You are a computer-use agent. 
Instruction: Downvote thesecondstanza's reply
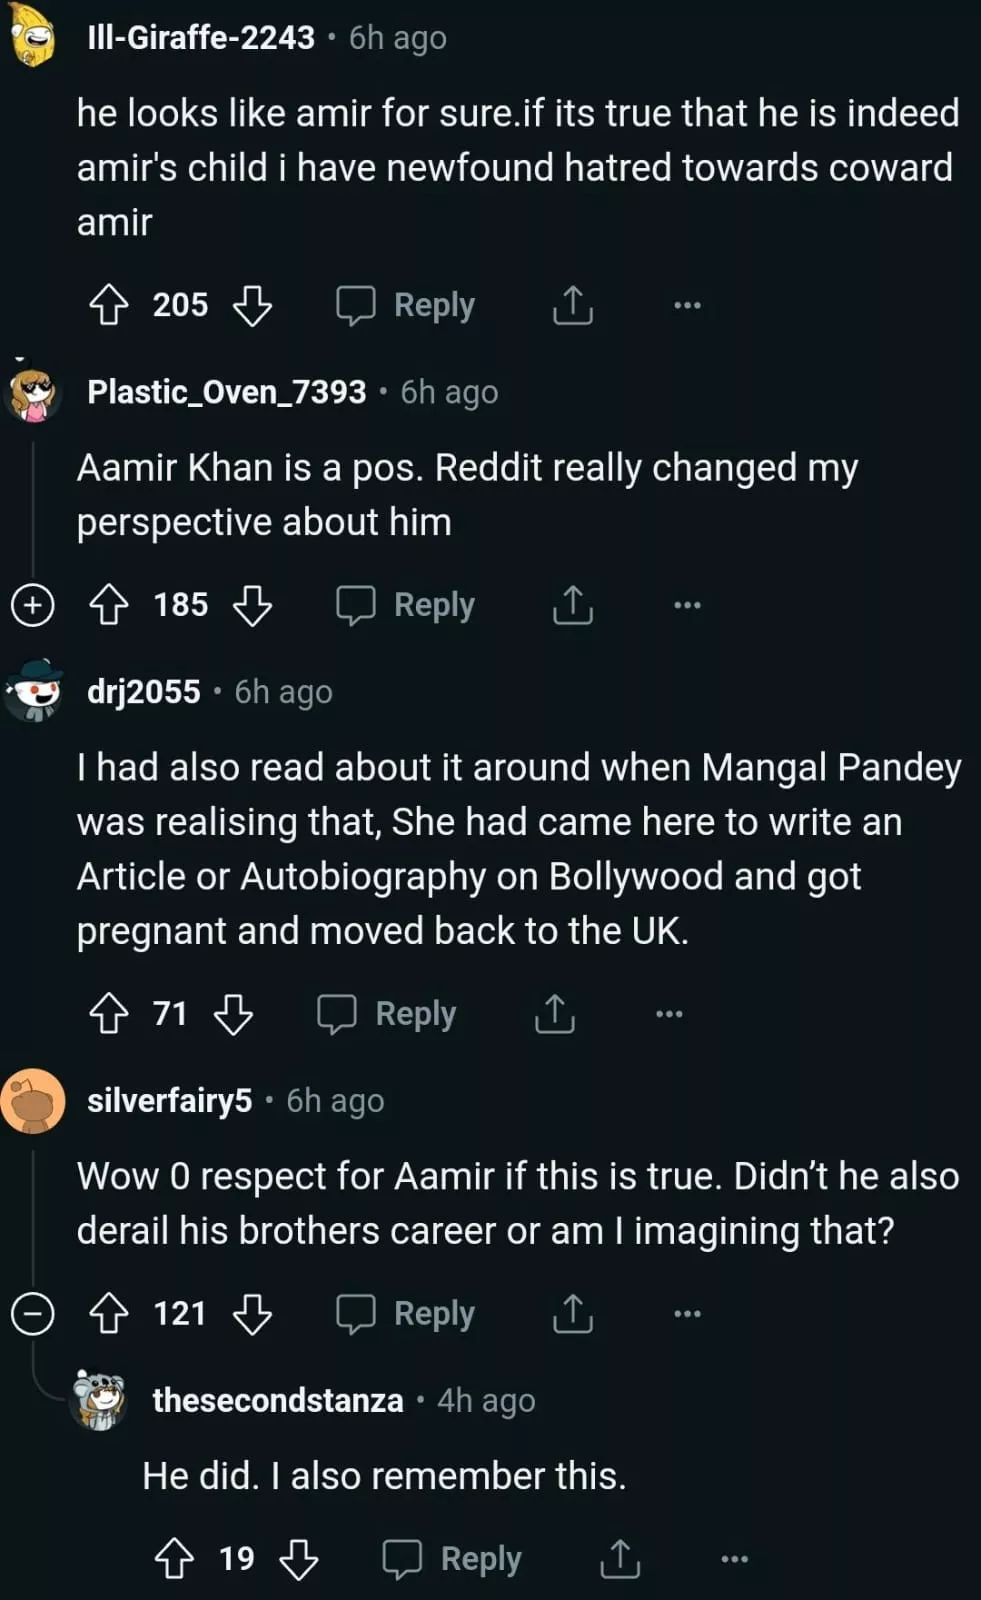298,1558
